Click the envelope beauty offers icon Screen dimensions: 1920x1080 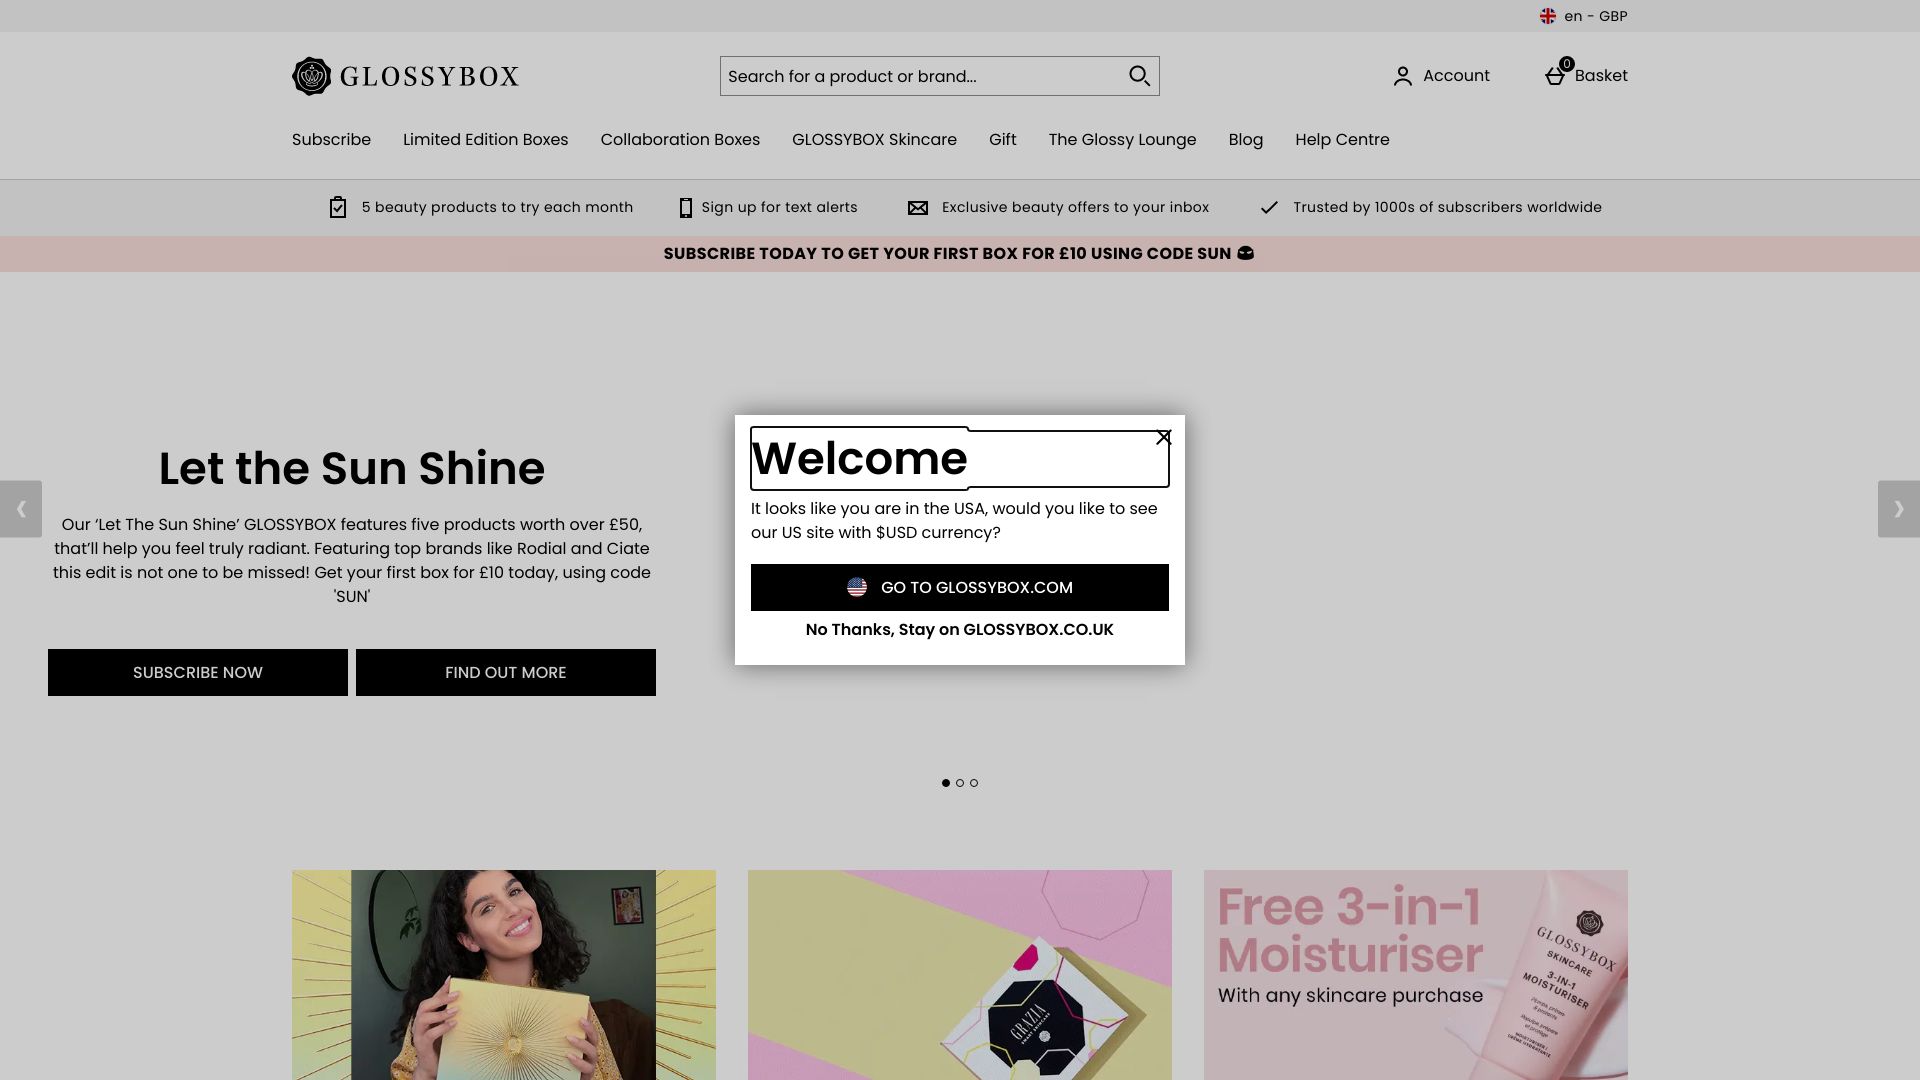pos(917,208)
